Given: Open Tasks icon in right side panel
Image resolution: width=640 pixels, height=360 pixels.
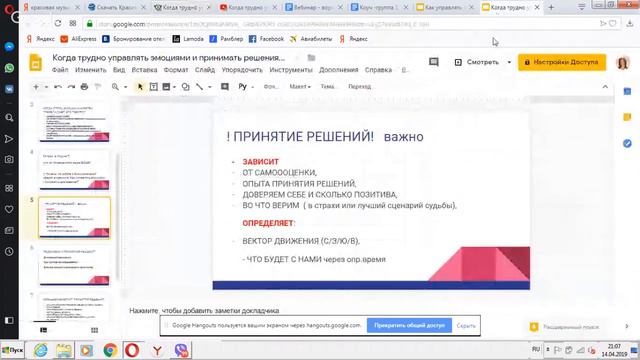Looking at the screenshot, I should coord(627,143).
